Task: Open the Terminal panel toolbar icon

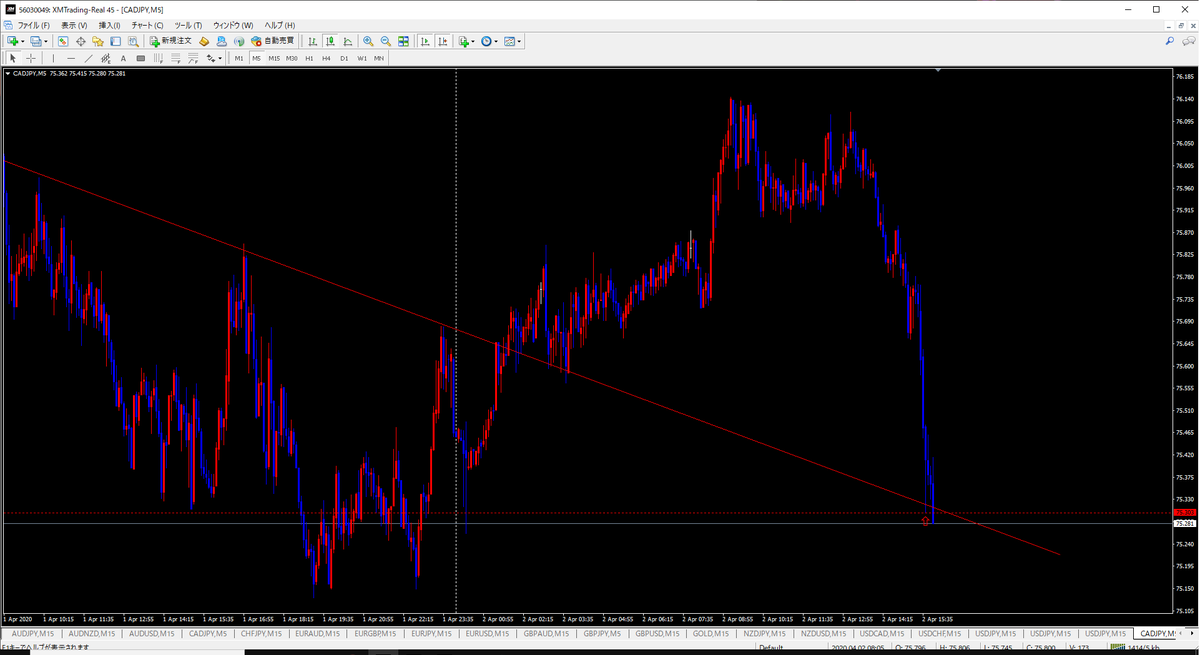Action: pos(116,41)
